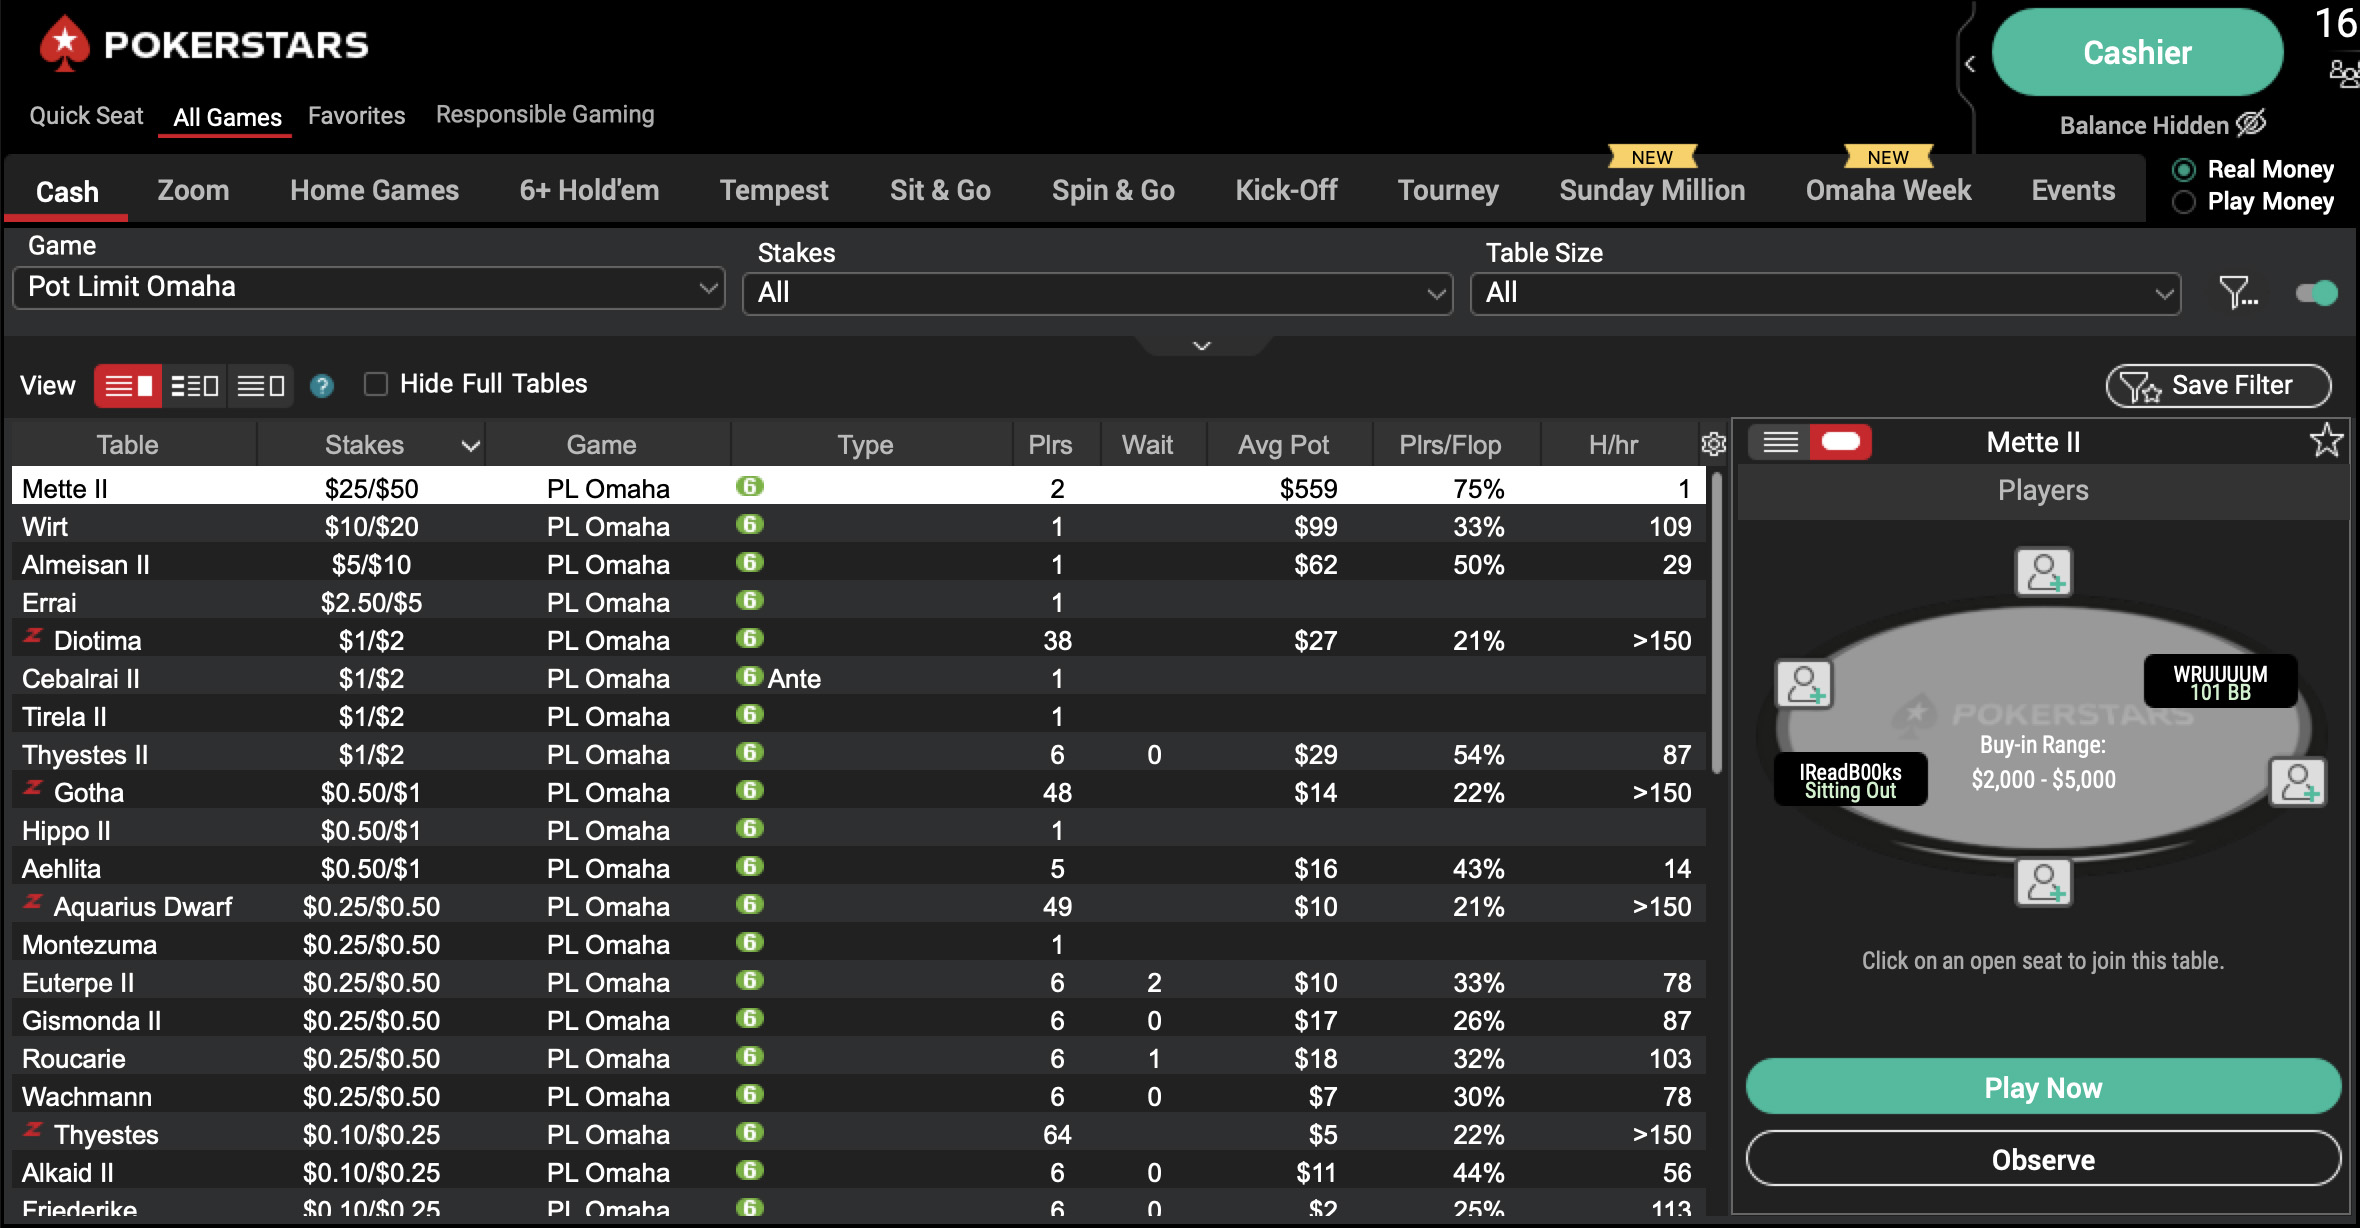Image resolution: width=2360 pixels, height=1228 pixels.
Task: Open the Zoom tab
Action: point(193,190)
